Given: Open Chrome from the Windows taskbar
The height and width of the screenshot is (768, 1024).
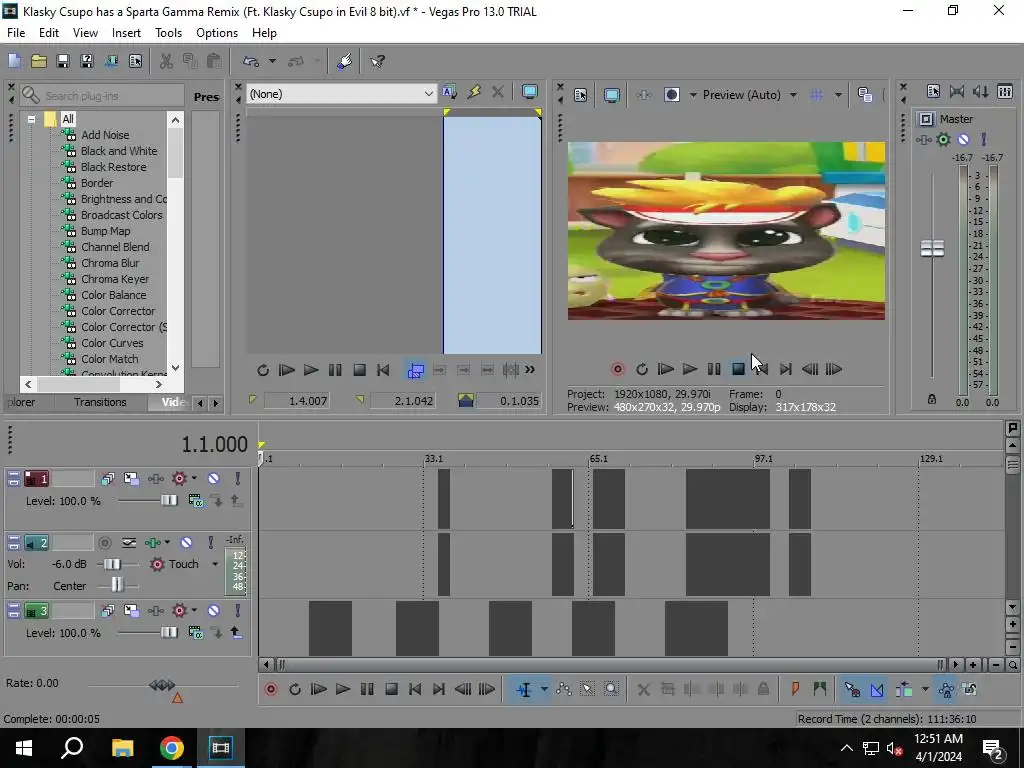Looking at the screenshot, I should point(172,748).
